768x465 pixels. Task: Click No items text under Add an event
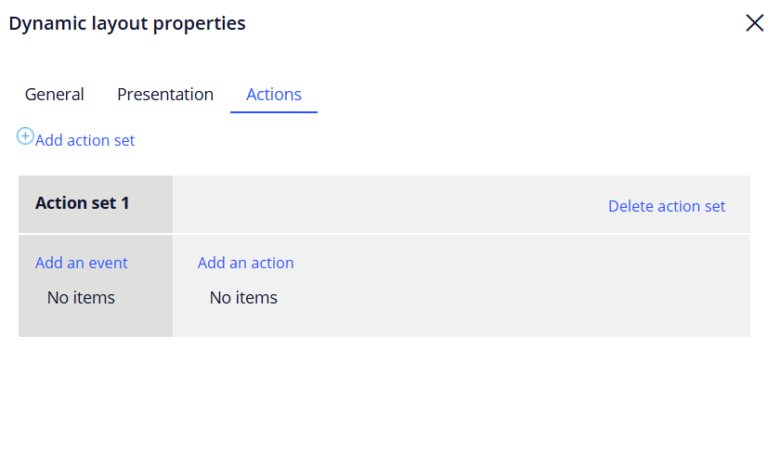[x=81, y=297]
